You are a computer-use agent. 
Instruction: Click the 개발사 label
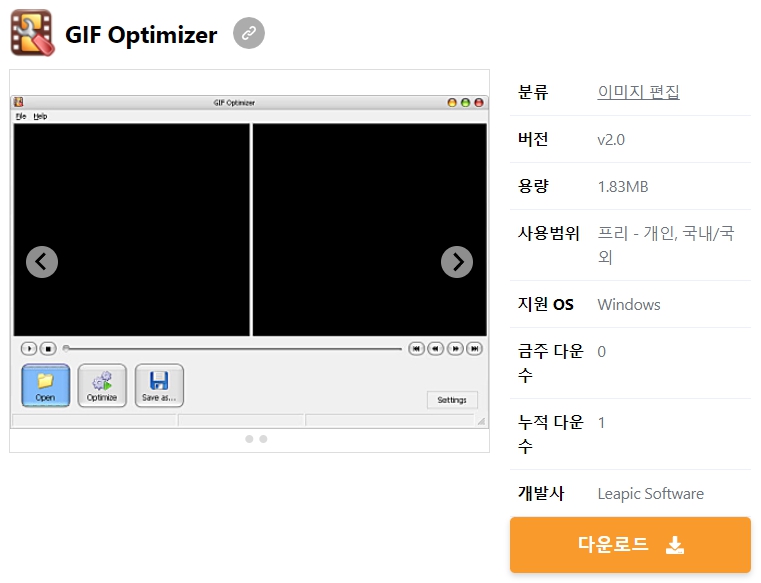tap(541, 493)
